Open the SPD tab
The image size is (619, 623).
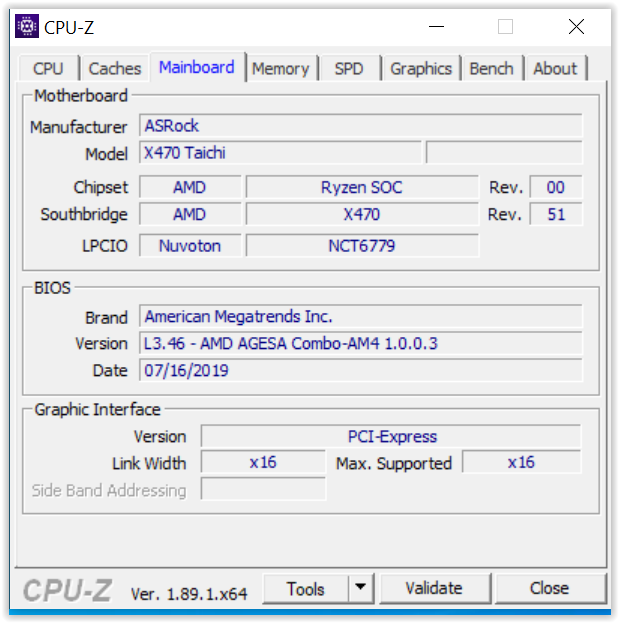tap(349, 68)
